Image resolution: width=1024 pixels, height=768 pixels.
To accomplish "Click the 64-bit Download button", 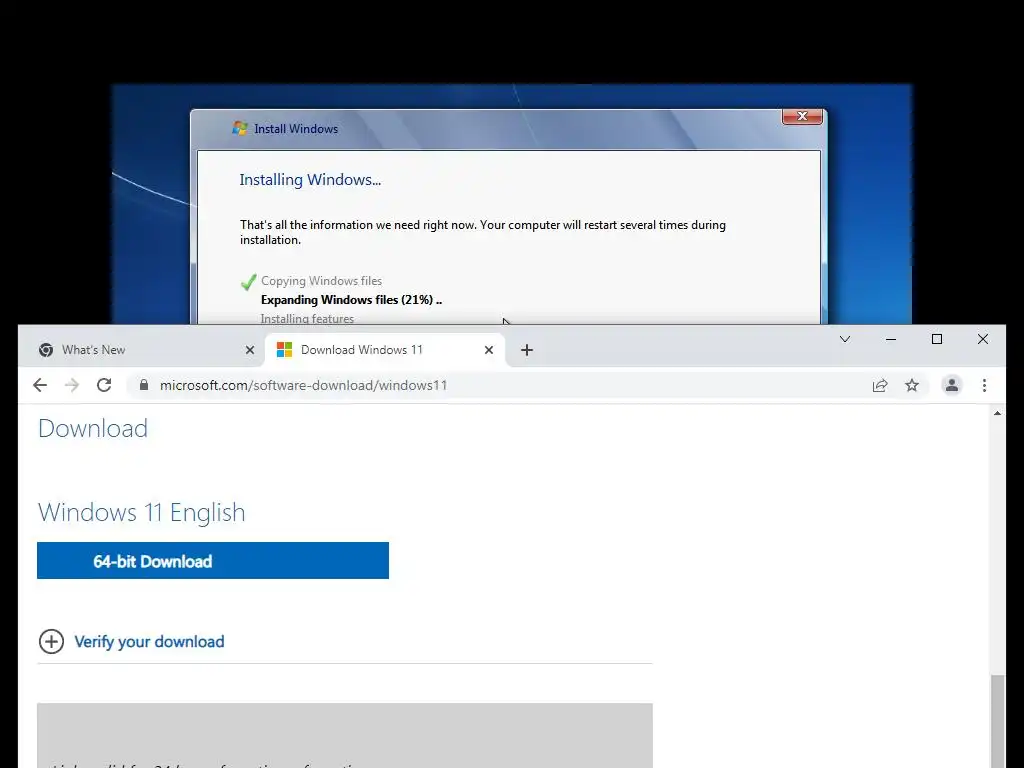I will click(213, 560).
